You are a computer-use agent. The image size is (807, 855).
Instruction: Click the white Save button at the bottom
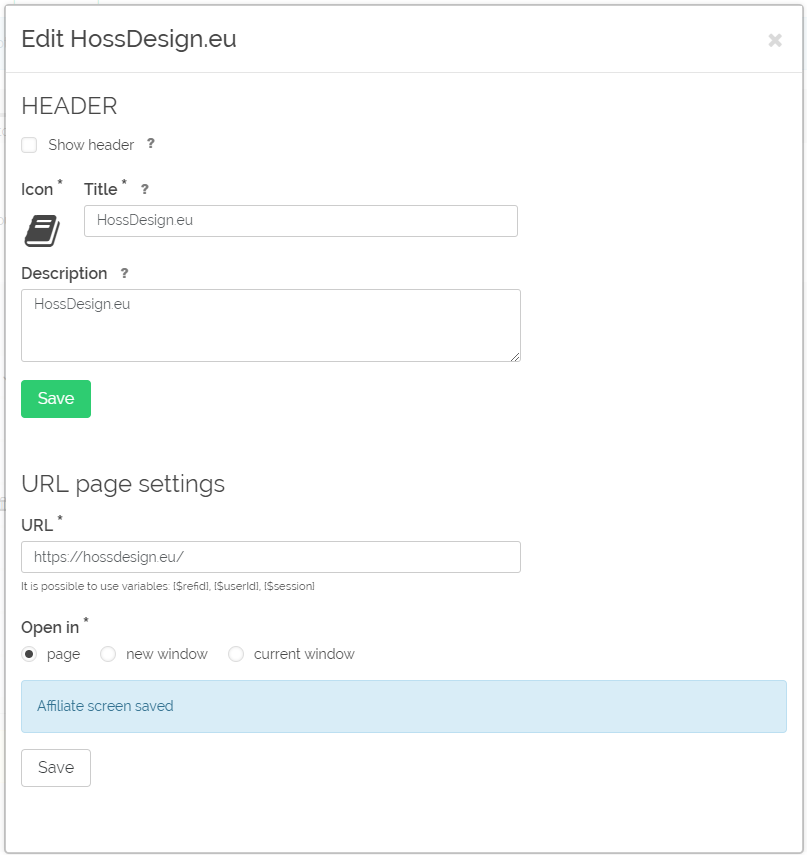(56, 768)
